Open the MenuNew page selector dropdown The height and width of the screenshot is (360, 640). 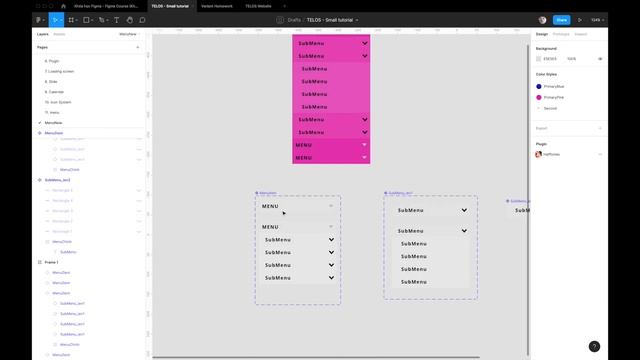point(129,34)
